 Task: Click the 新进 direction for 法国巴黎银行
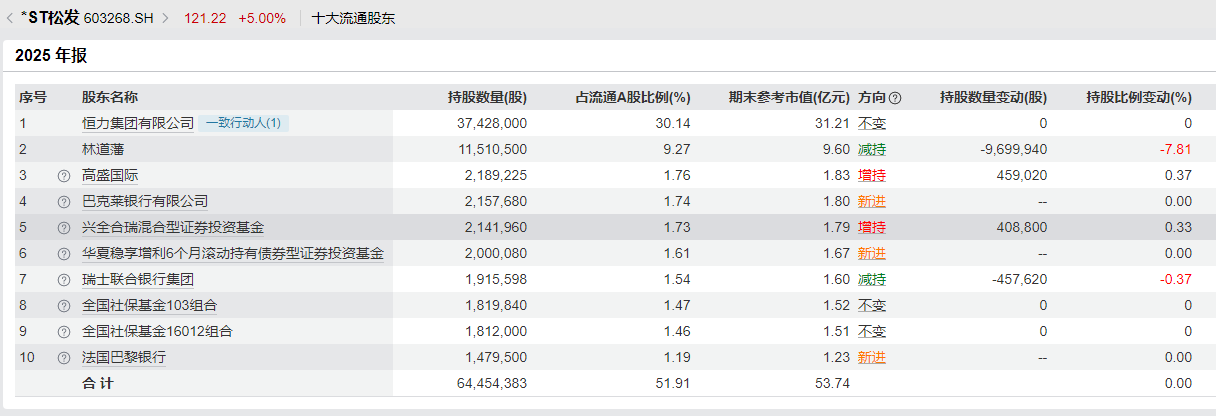tap(871, 358)
